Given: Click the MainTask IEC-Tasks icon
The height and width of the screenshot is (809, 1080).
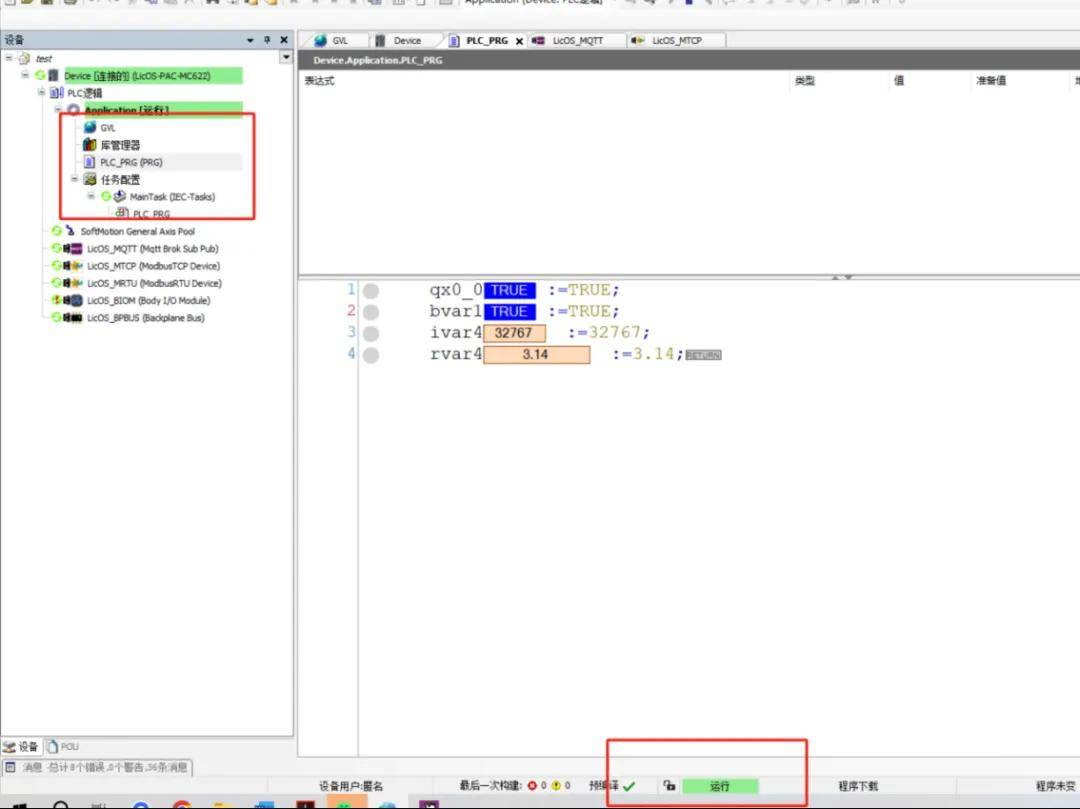Looking at the screenshot, I should [120, 197].
